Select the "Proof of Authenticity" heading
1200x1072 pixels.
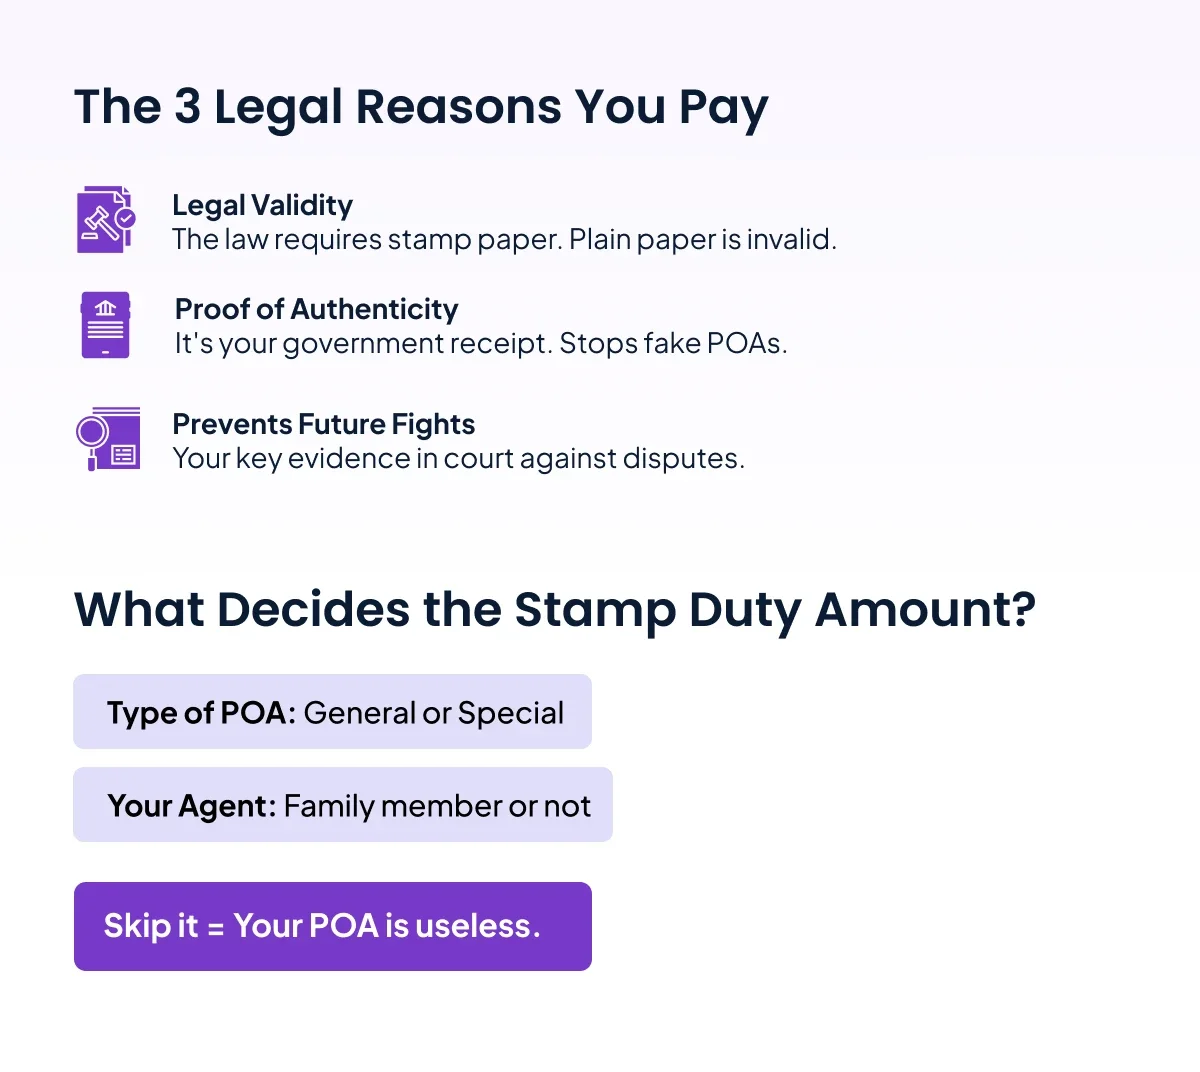click(316, 309)
